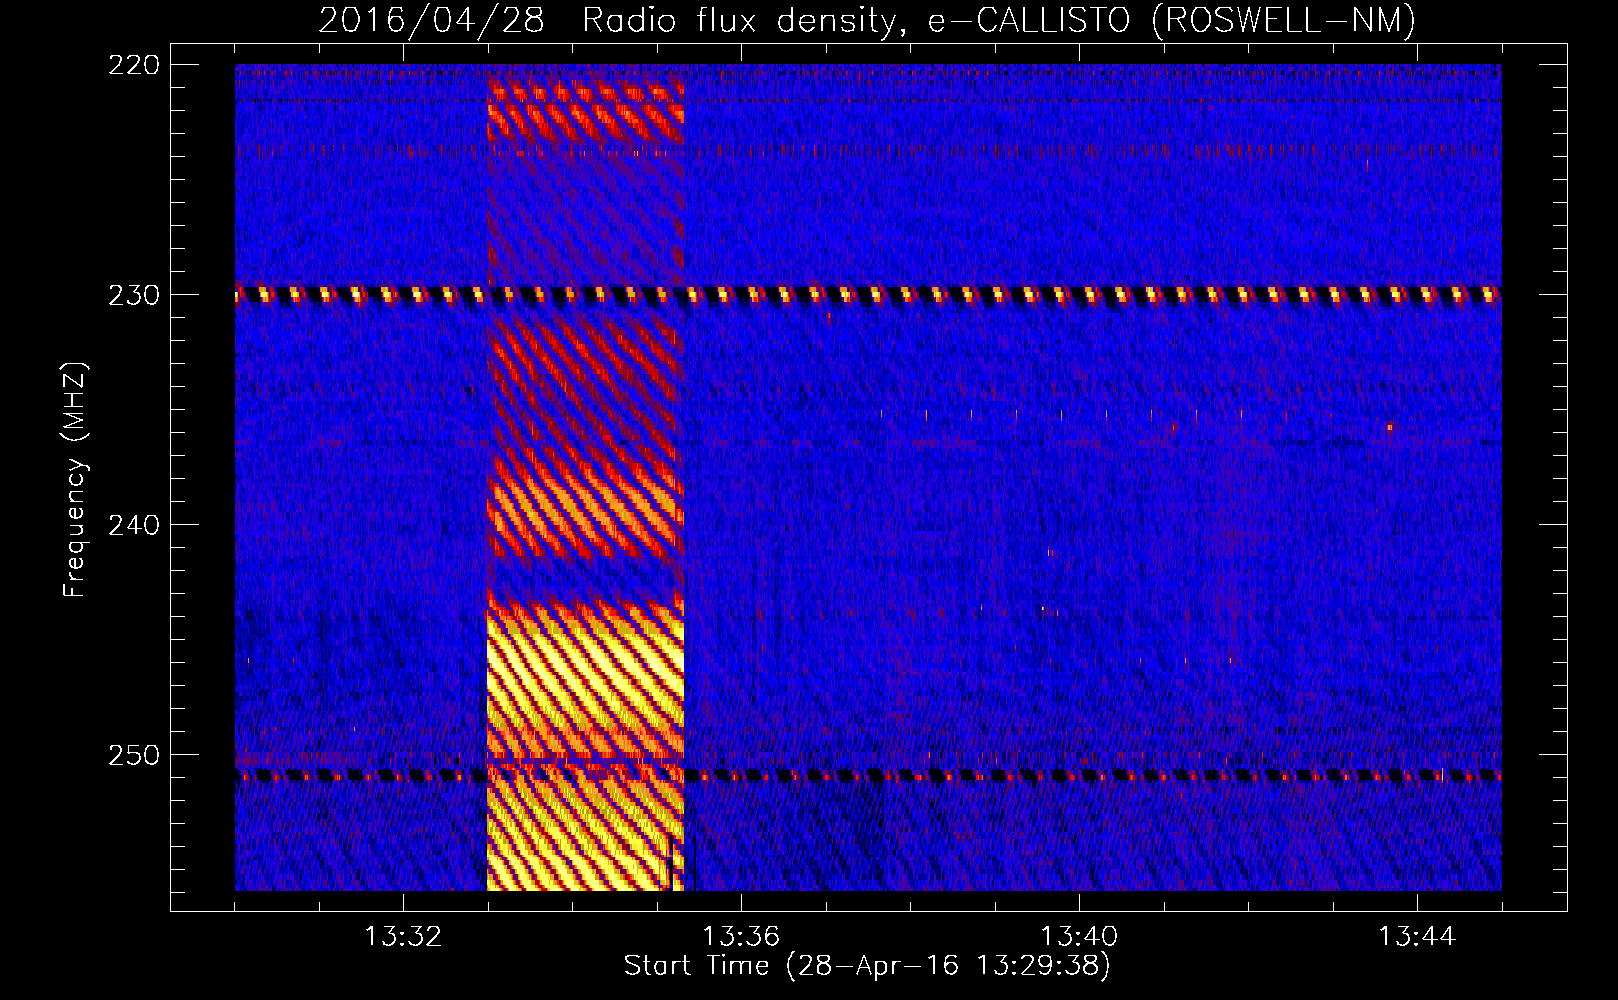Click the 230 frequency tick label

pos(133,295)
